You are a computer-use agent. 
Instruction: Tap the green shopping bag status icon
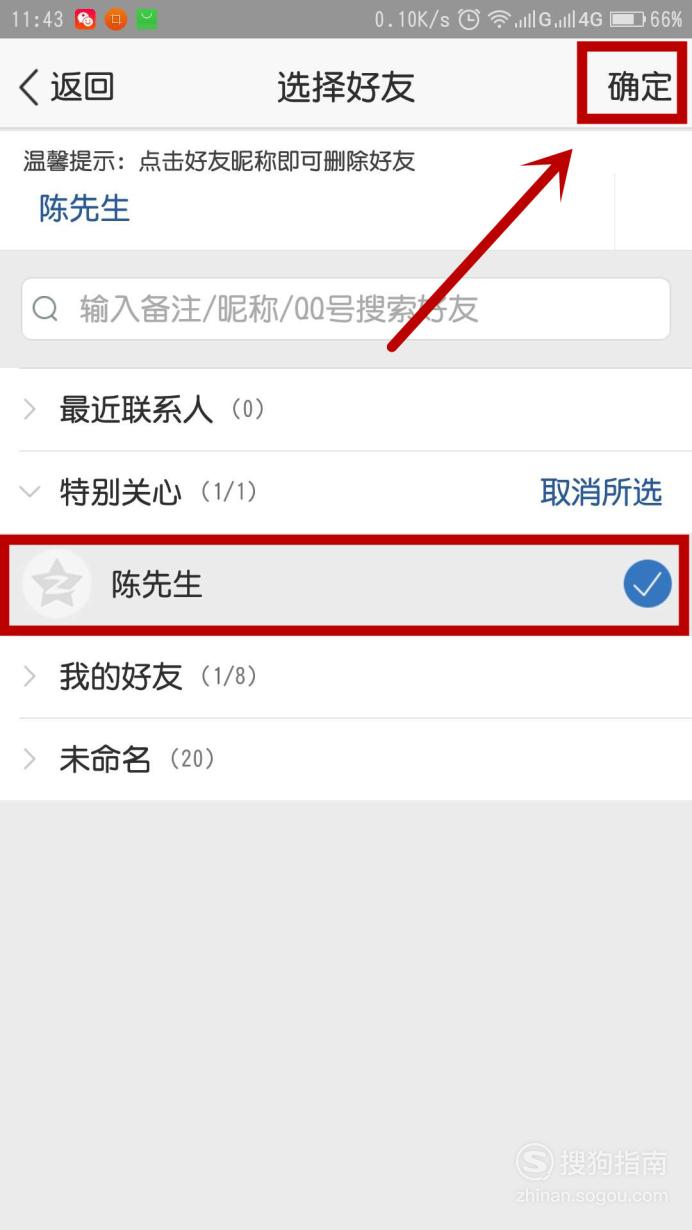[147, 19]
